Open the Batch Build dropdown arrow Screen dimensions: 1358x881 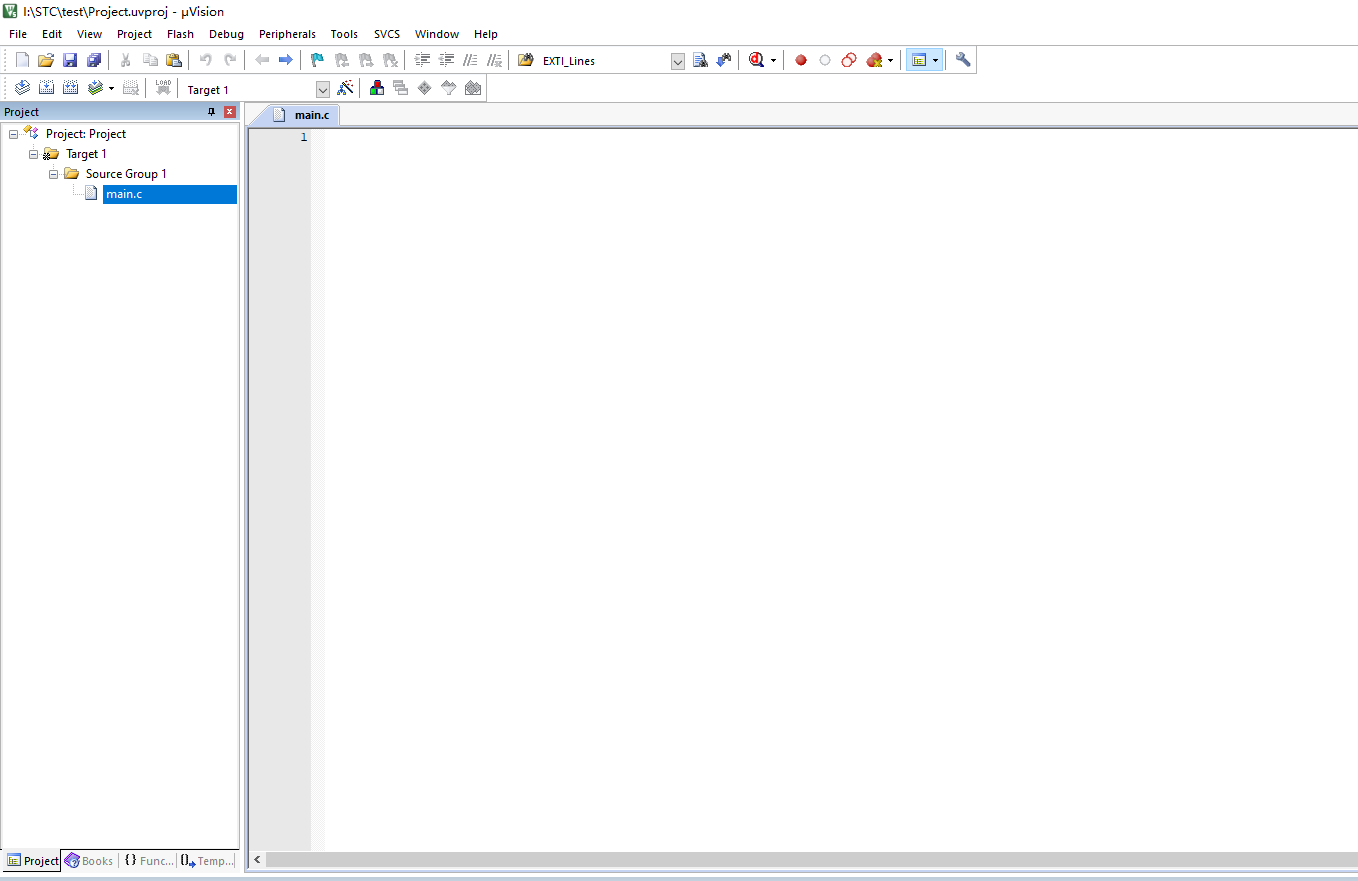point(111,88)
